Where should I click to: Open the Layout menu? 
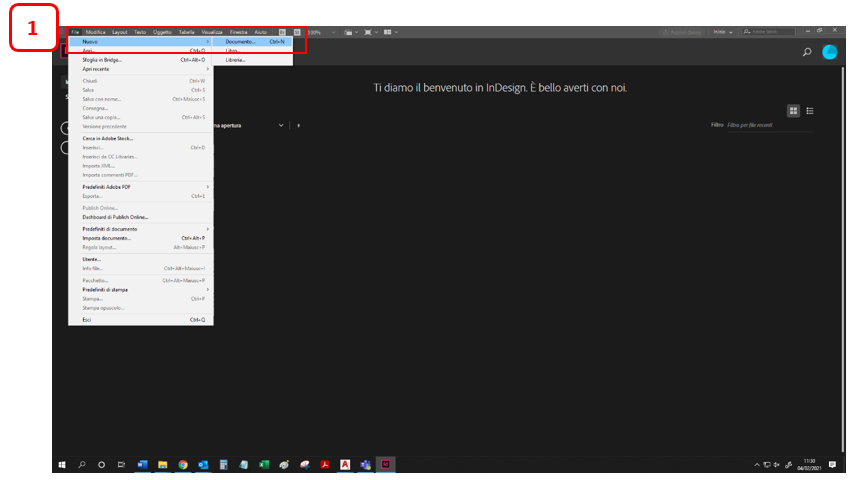coord(120,32)
